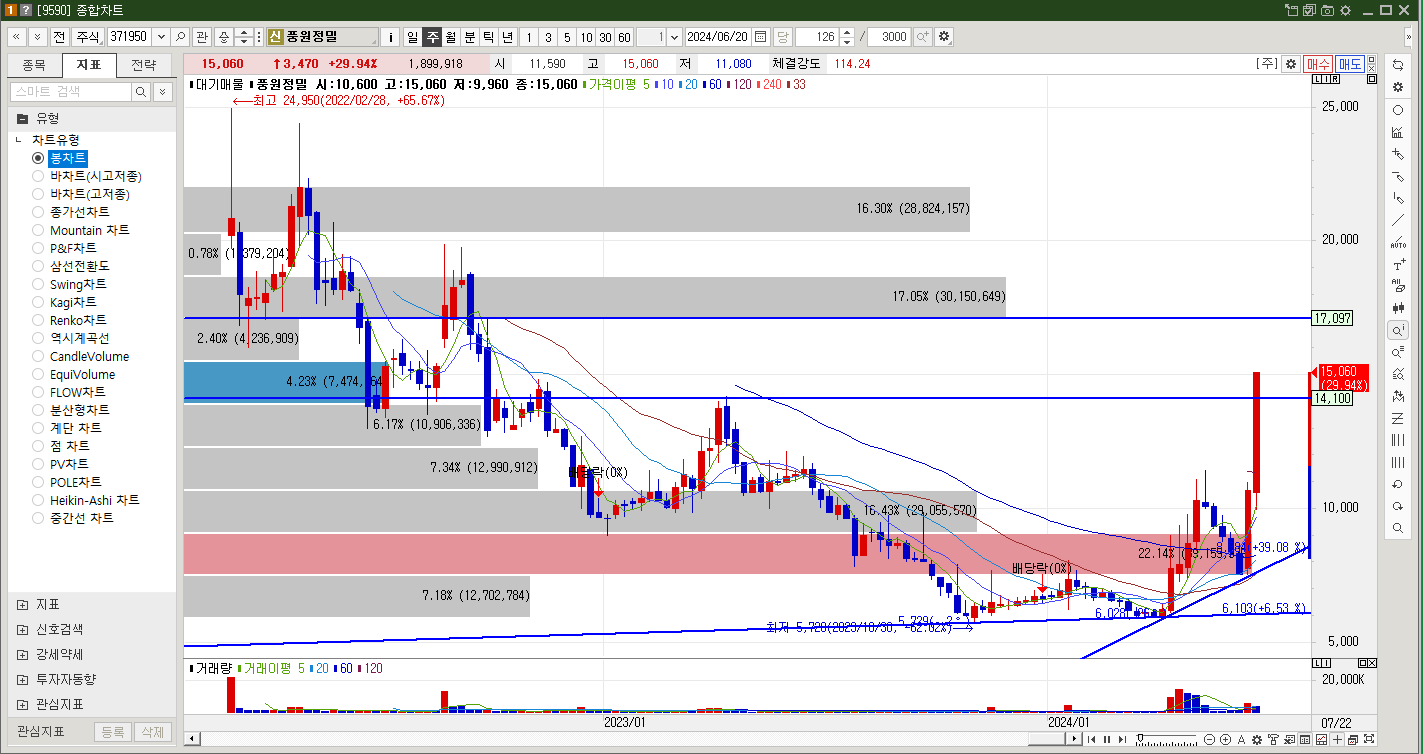Select the highlighted magnifier info tool
The image size is (1423, 754).
(1398, 330)
